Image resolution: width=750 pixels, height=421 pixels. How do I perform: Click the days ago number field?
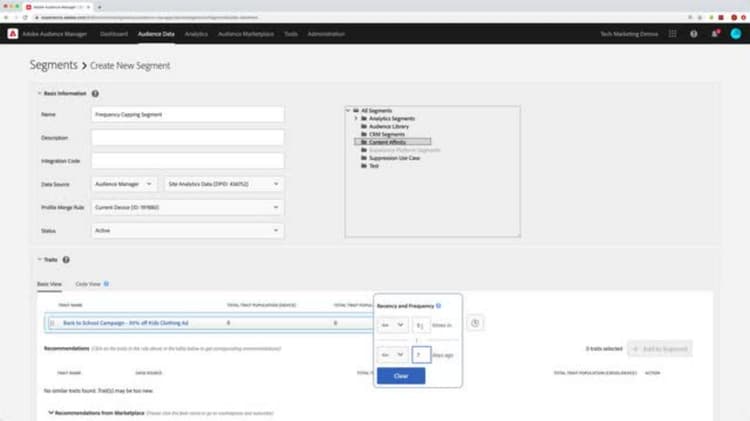coord(421,355)
